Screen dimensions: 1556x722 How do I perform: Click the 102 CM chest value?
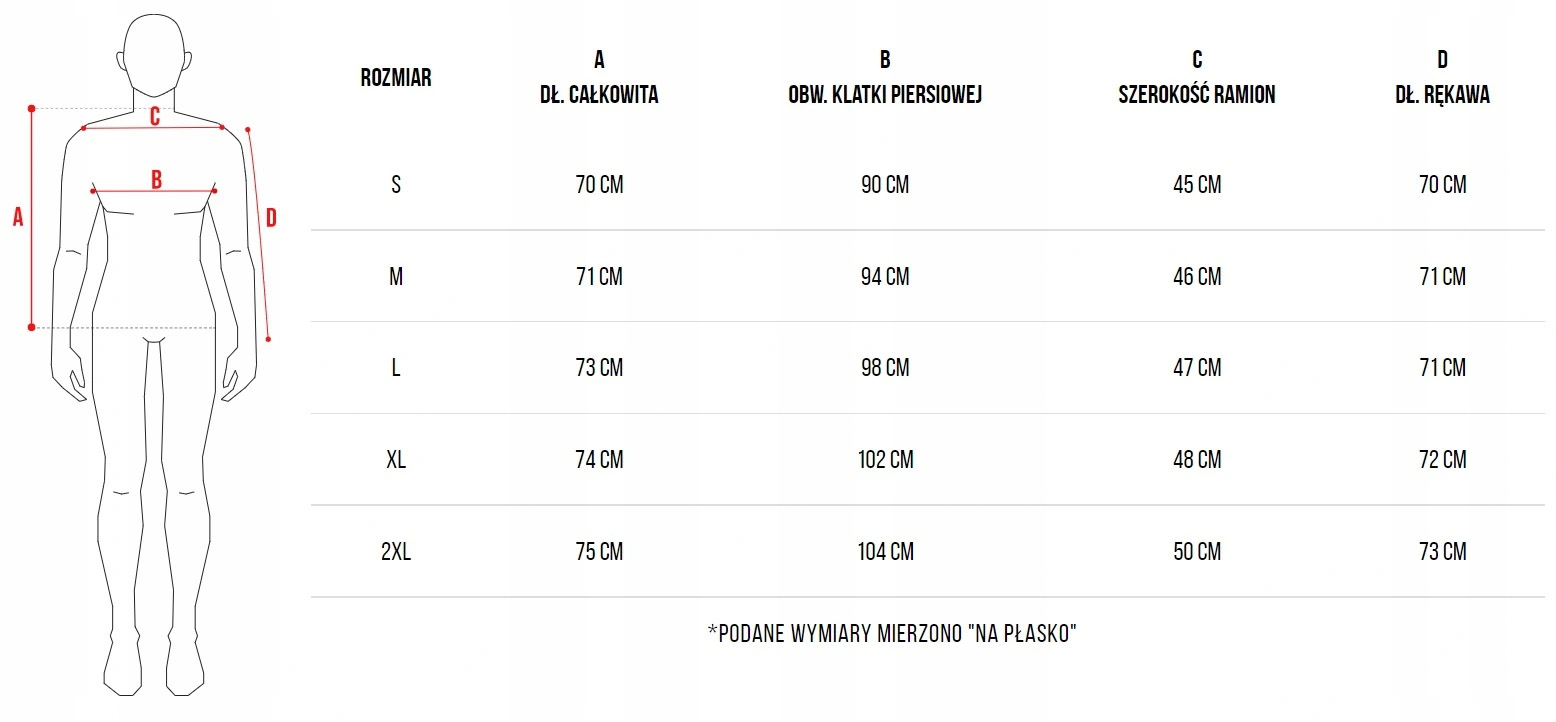point(885,460)
